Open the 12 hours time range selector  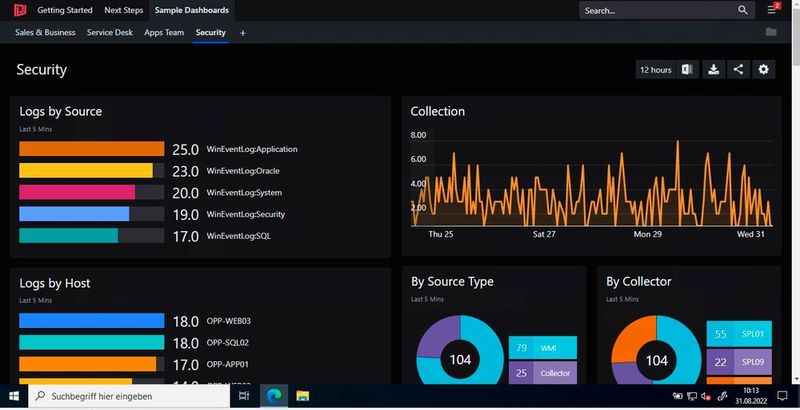click(655, 69)
